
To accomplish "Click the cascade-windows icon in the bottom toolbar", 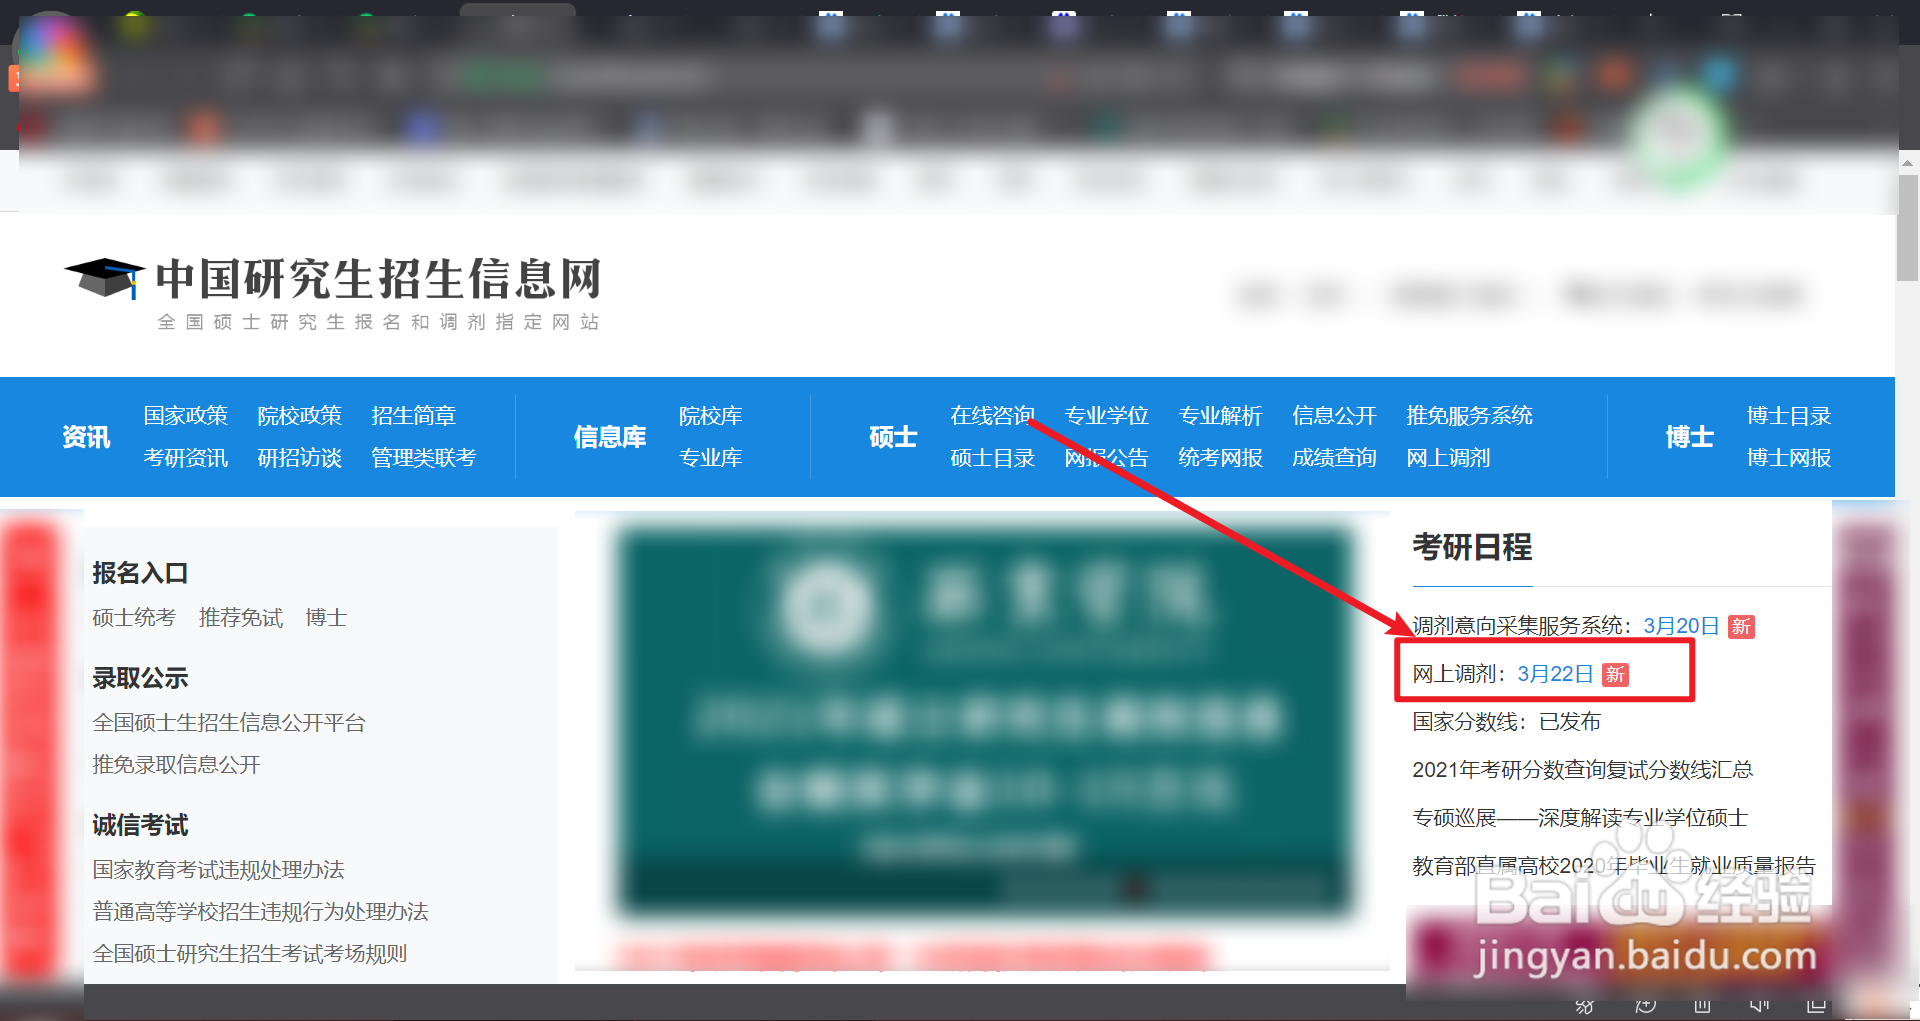I will [1815, 1007].
